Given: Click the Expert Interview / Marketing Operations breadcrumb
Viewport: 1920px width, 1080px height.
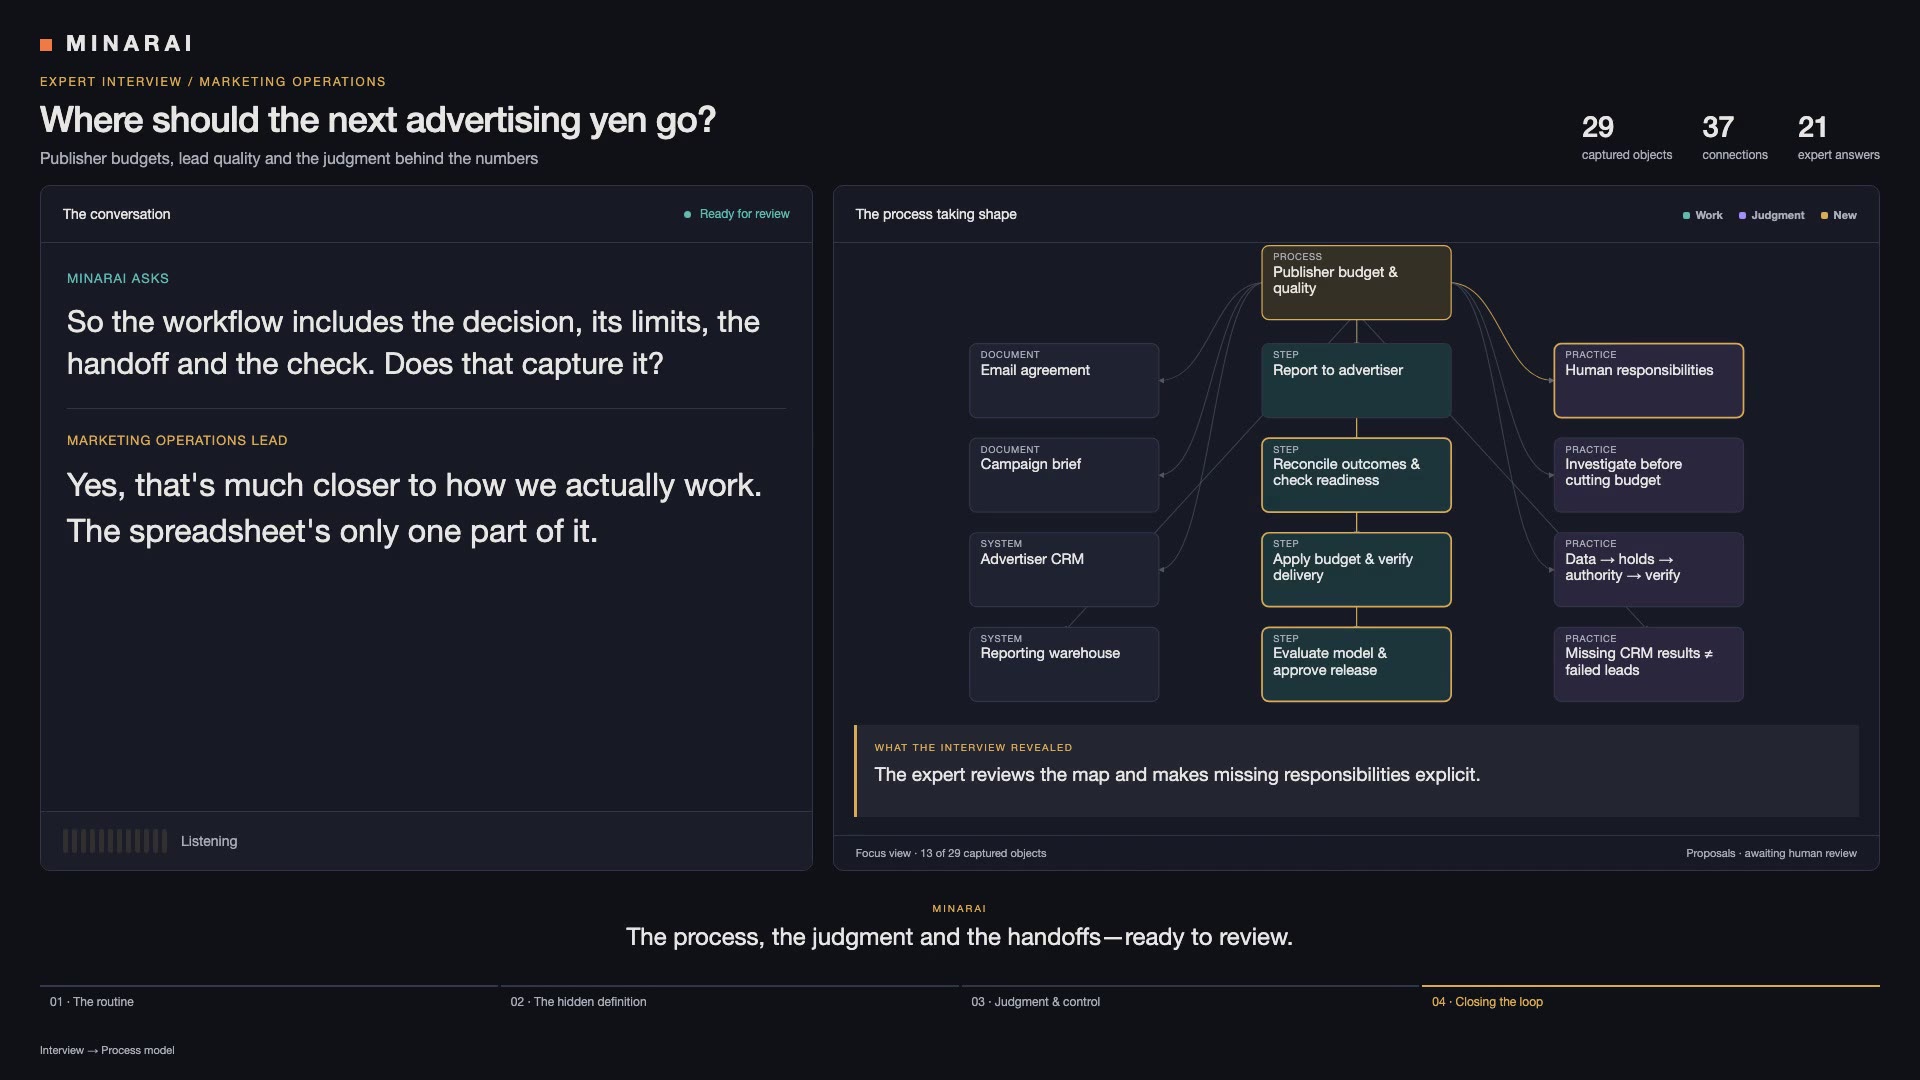Looking at the screenshot, I should [x=213, y=82].
